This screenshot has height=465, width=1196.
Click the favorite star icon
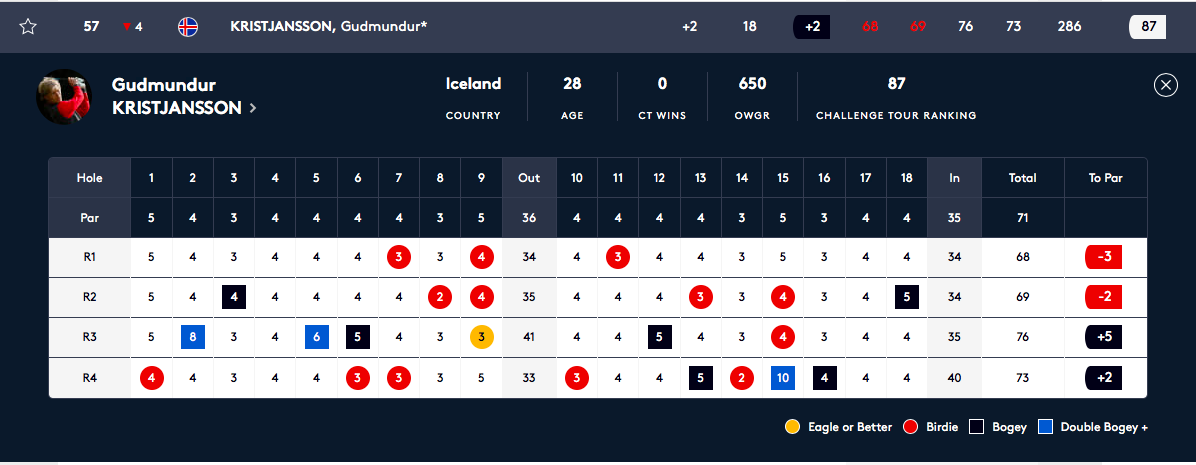28,27
